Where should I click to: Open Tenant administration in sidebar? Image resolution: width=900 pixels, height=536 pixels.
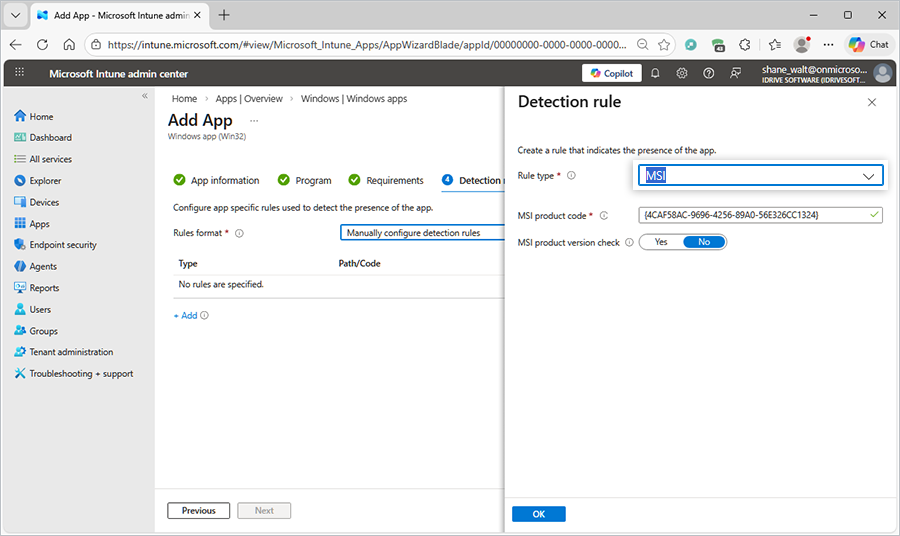pyautogui.click(x=71, y=352)
